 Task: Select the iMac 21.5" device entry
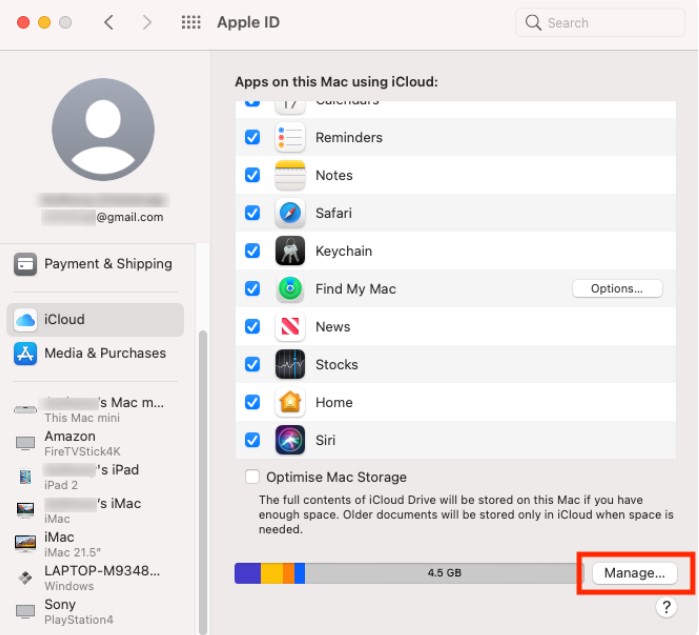click(x=96, y=544)
